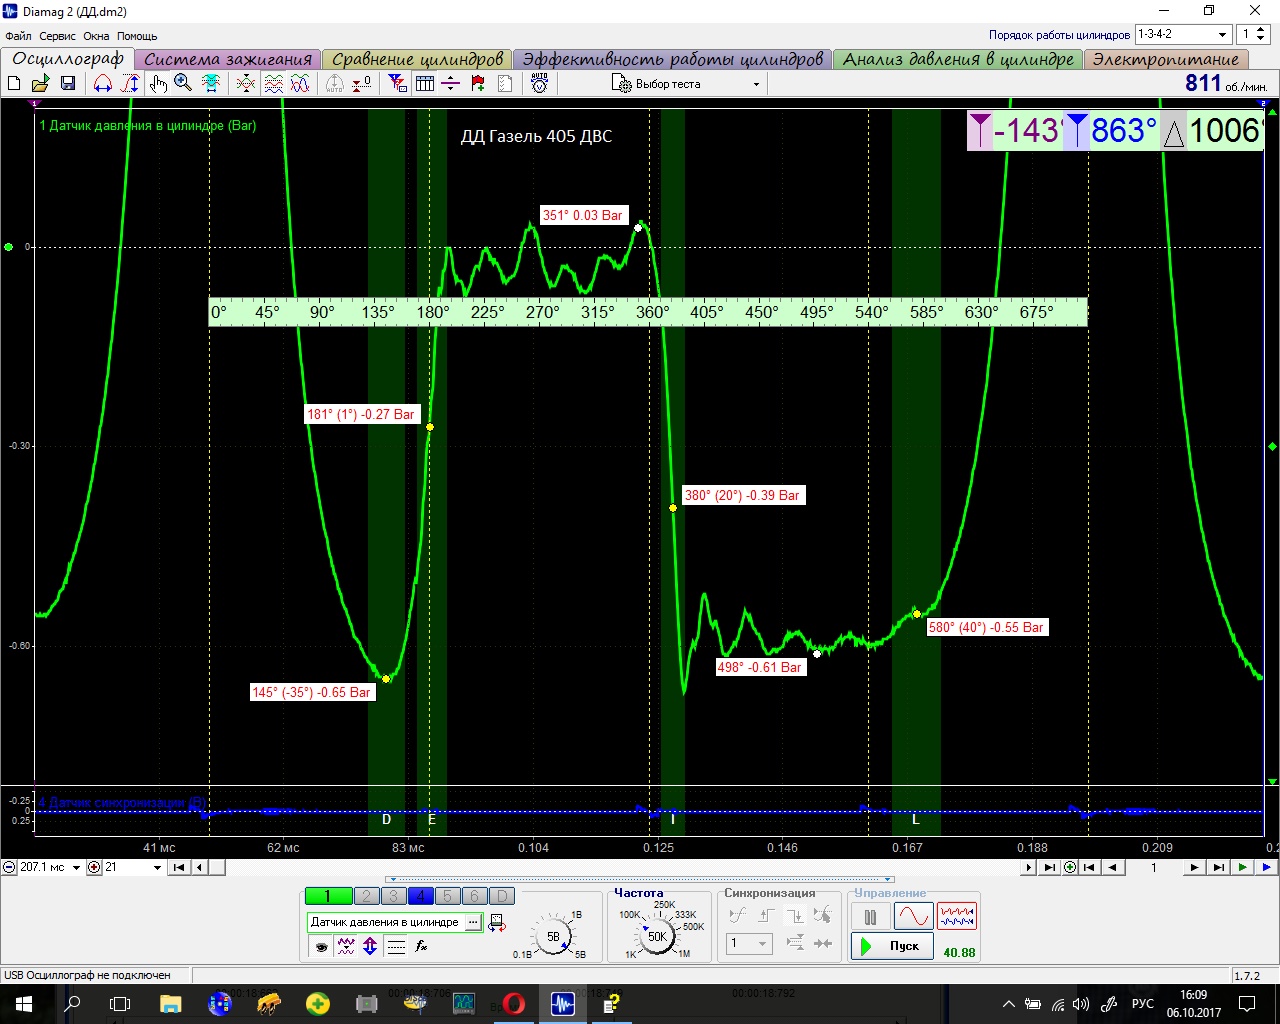Click the divider line toolbar icon
Image resolution: width=1280 pixels, height=1024 pixels.
[451, 83]
